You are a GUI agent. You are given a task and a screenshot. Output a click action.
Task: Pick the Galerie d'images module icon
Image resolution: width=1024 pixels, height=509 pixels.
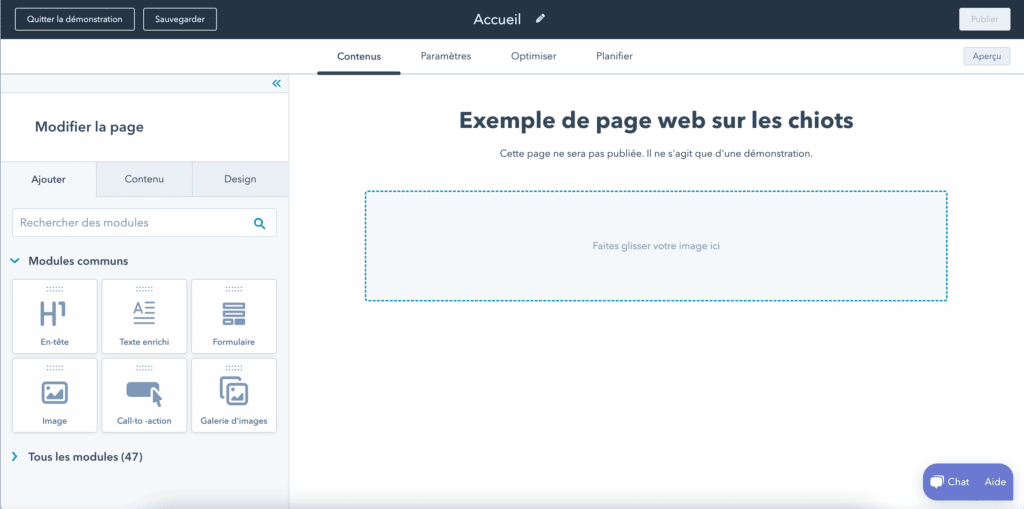click(233, 392)
